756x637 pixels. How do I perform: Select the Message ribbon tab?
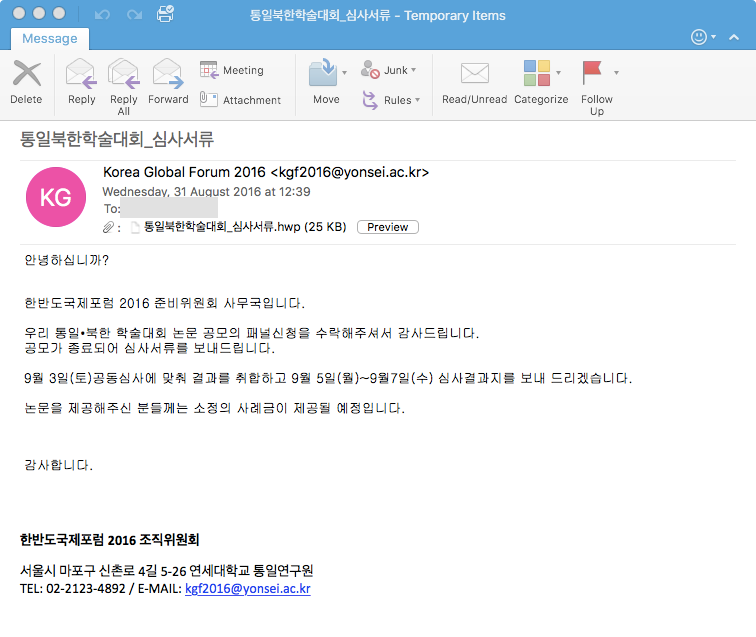49,38
